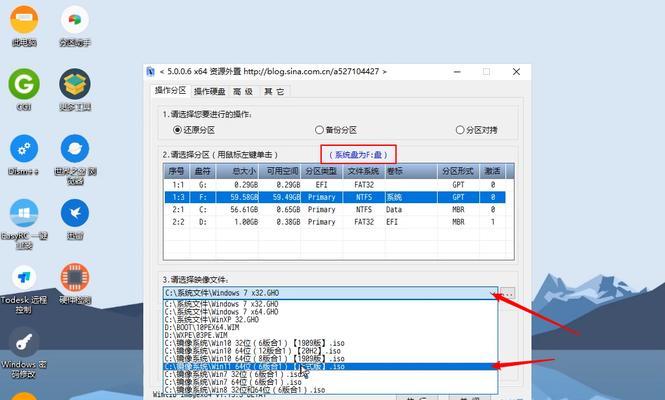The image size is (665, 400).
Task: Click the browse '...' button beside image path
Action: tap(507, 293)
